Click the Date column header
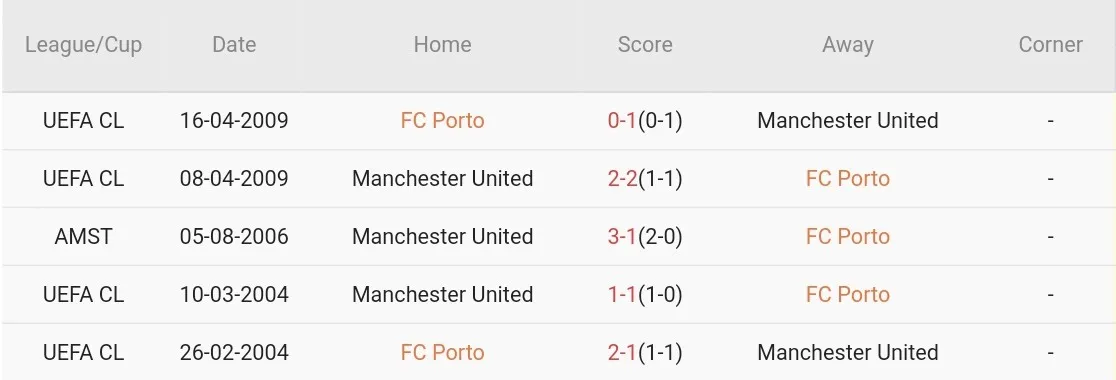The height and width of the screenshot is (380, 1116). 233,45
